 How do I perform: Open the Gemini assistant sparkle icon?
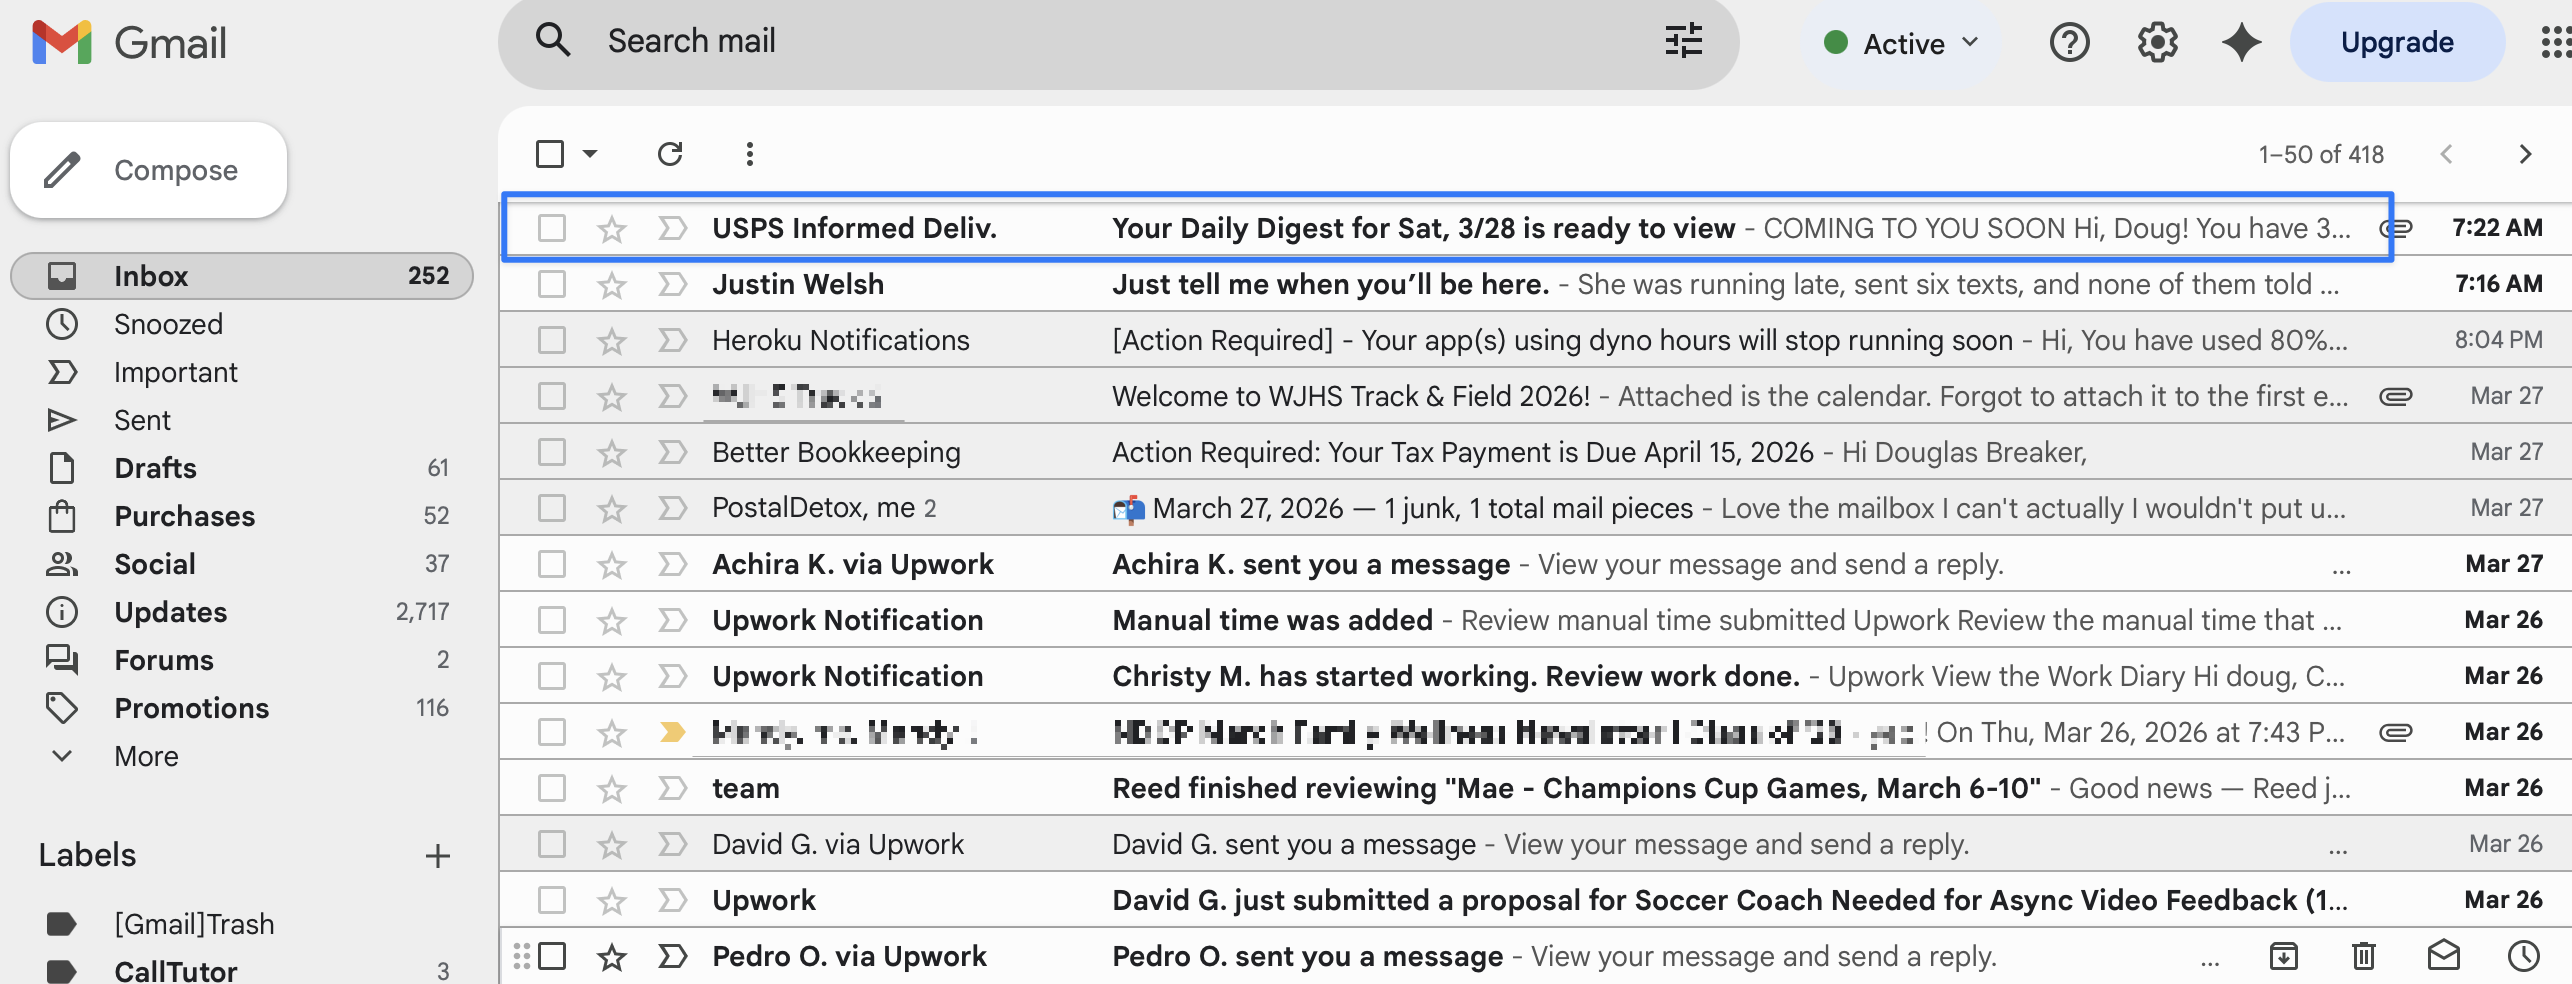(2240, 42)
